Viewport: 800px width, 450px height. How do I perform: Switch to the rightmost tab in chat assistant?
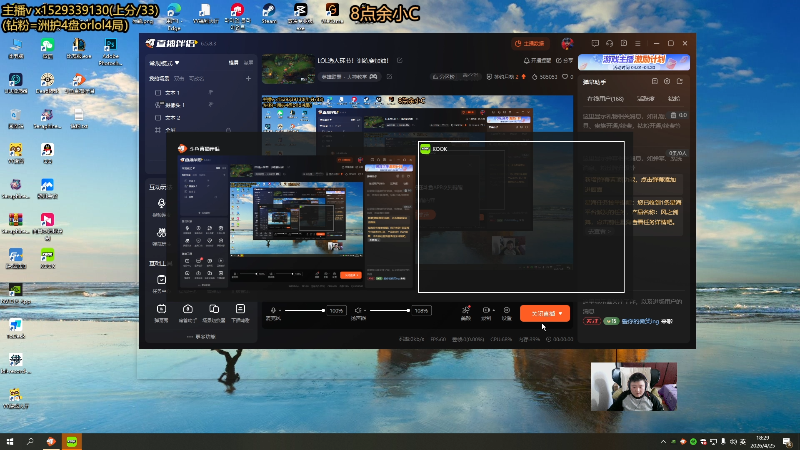click(x=673, y=98)
